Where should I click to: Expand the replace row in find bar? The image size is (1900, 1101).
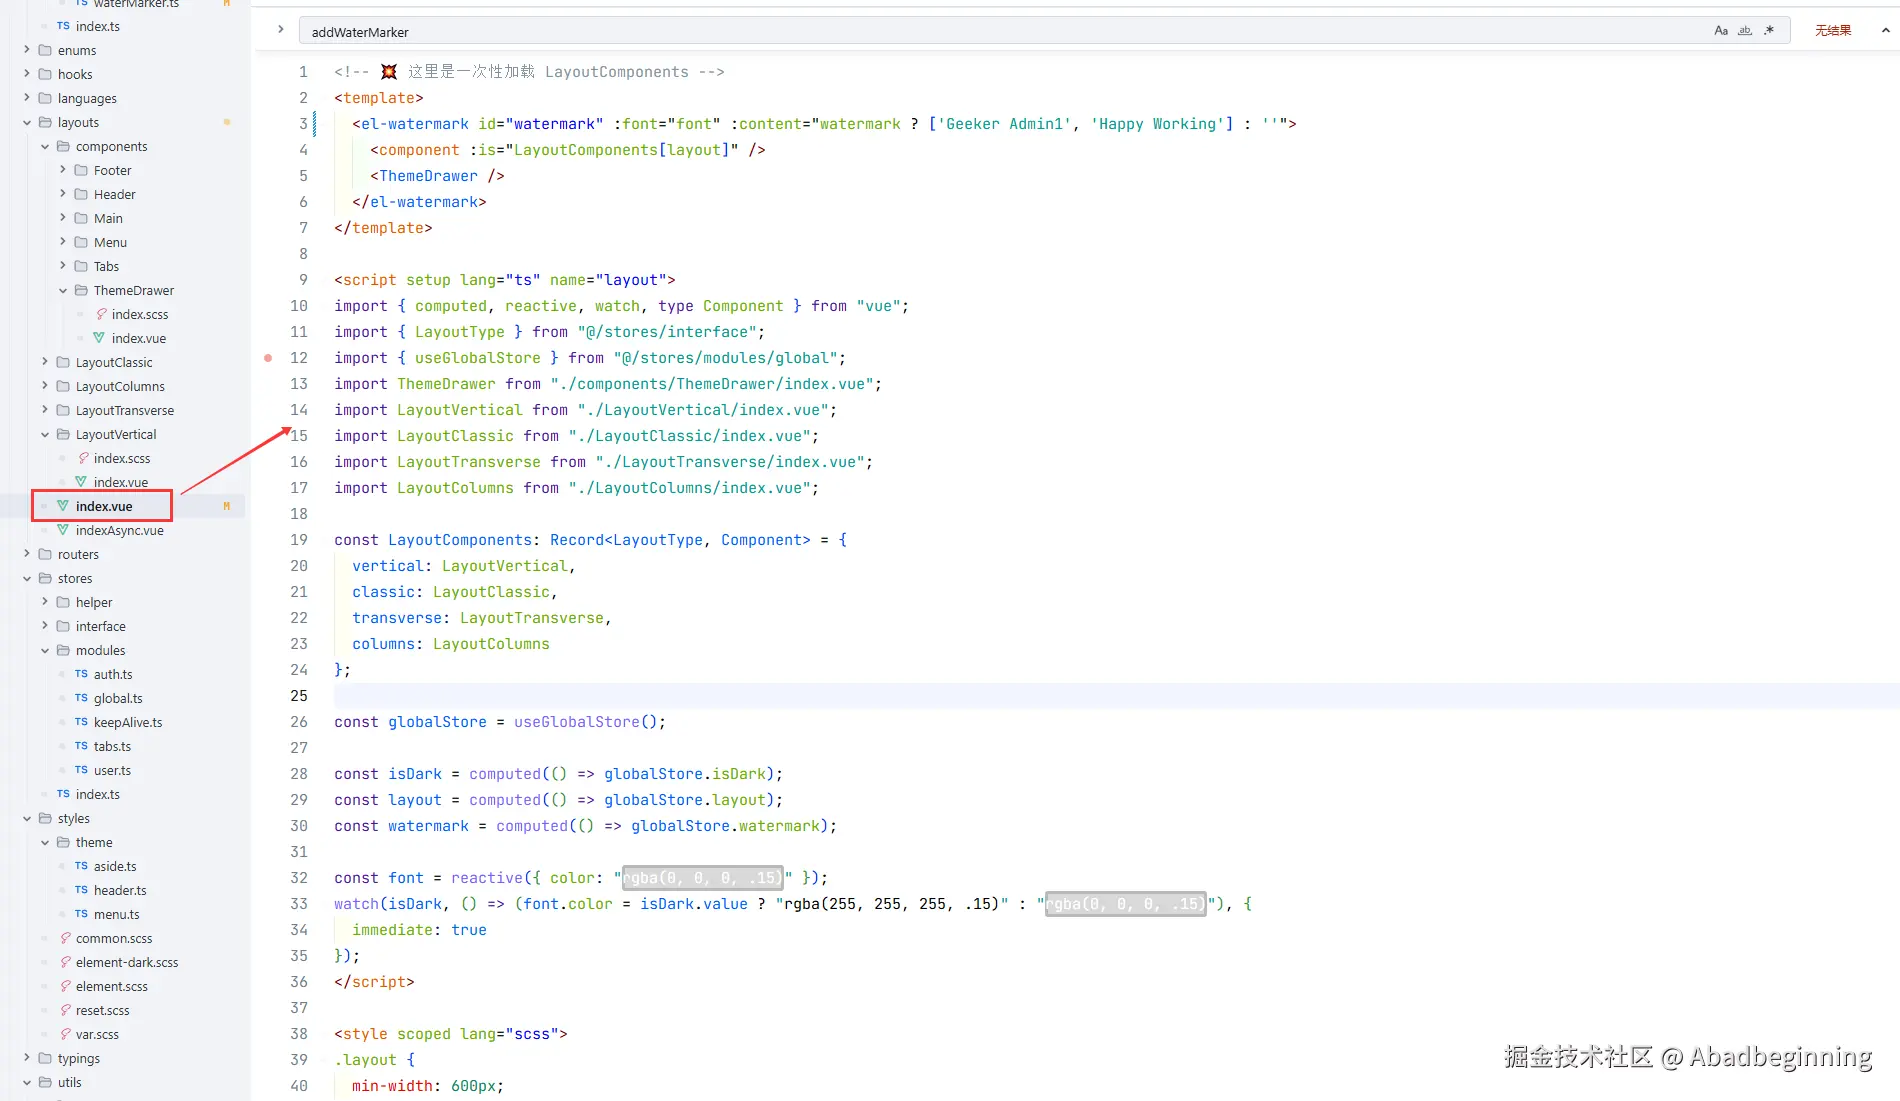pyautogui.click(x=281, y=30)
